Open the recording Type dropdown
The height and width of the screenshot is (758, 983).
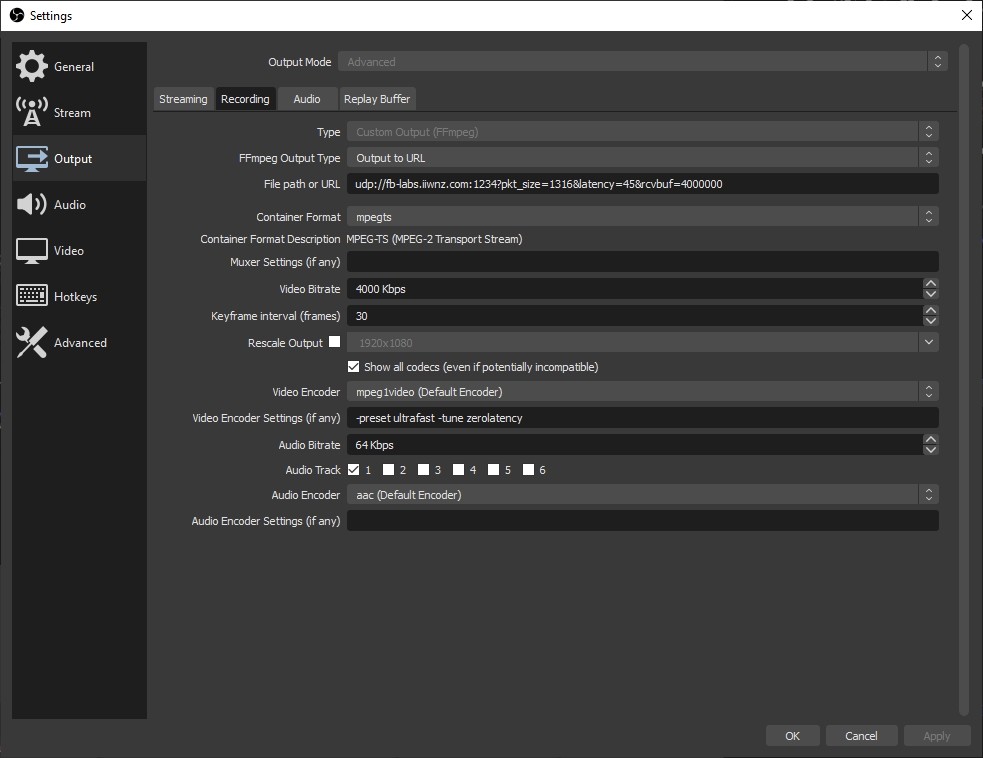point(643,132)
